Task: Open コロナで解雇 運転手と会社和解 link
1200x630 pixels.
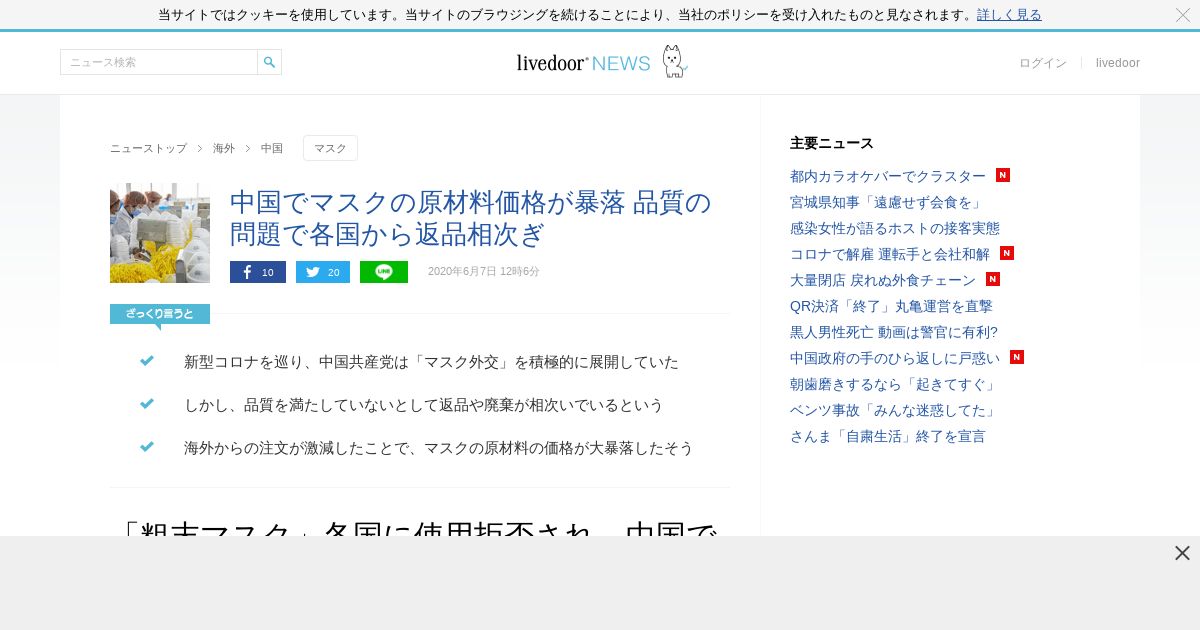Action: [x=890, y=254]
